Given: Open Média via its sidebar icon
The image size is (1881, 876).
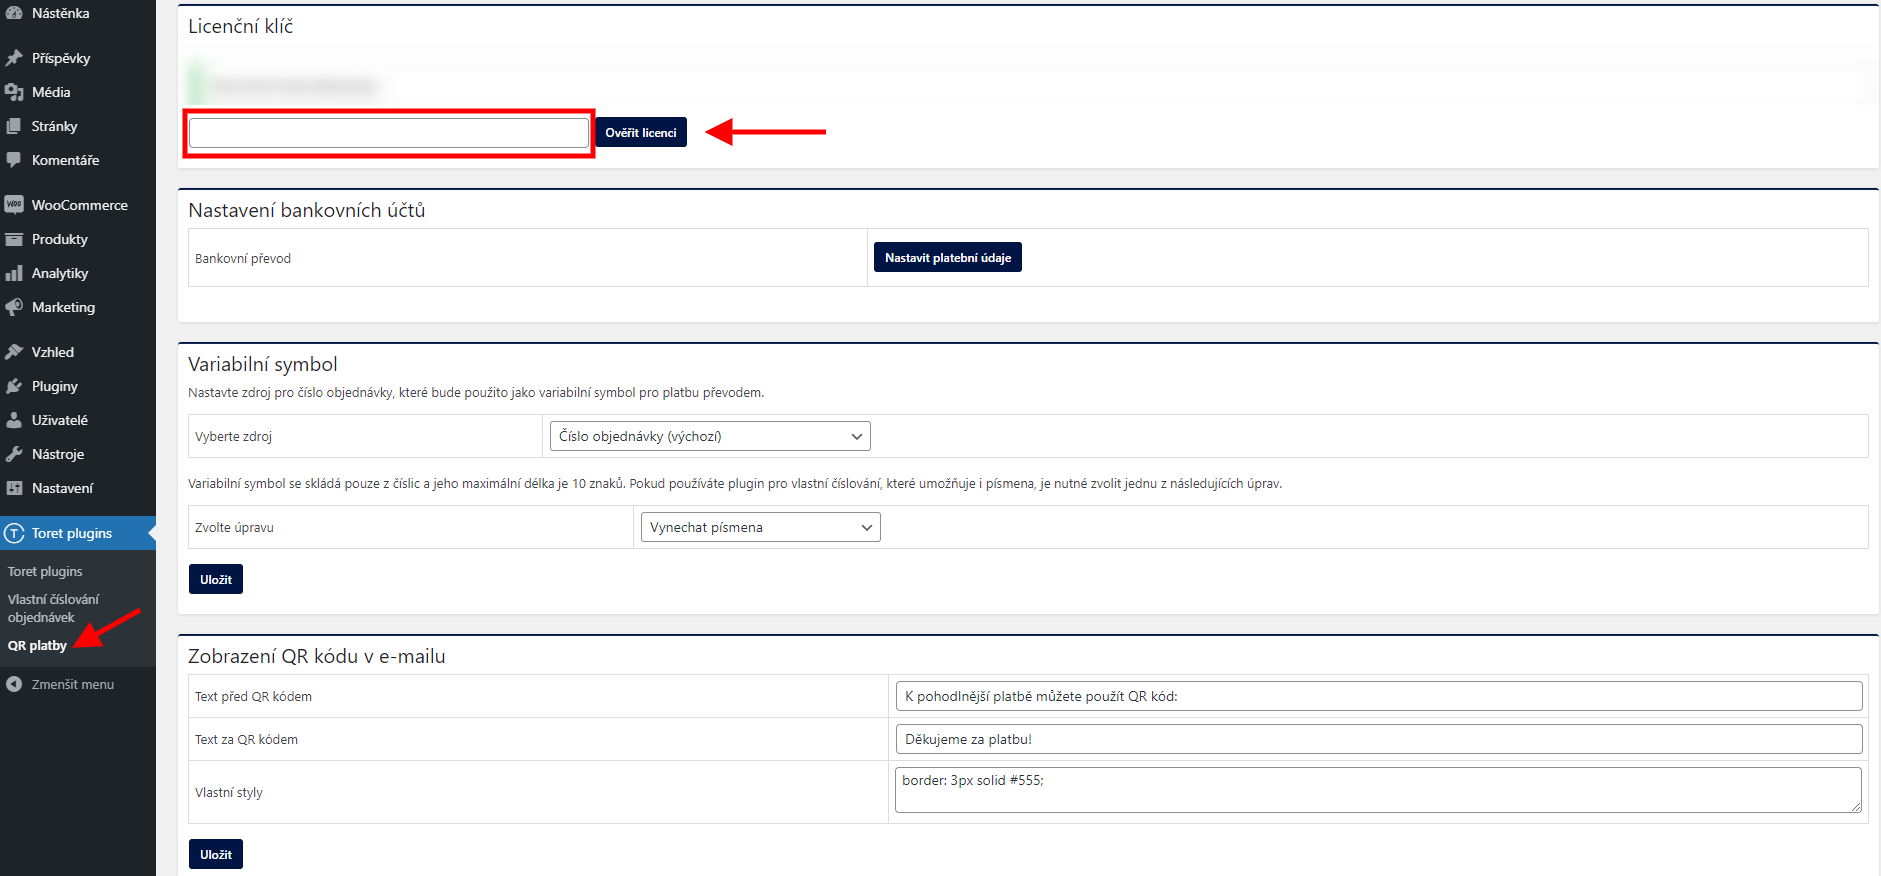Looking at the screenshot, I should (14, 92).
